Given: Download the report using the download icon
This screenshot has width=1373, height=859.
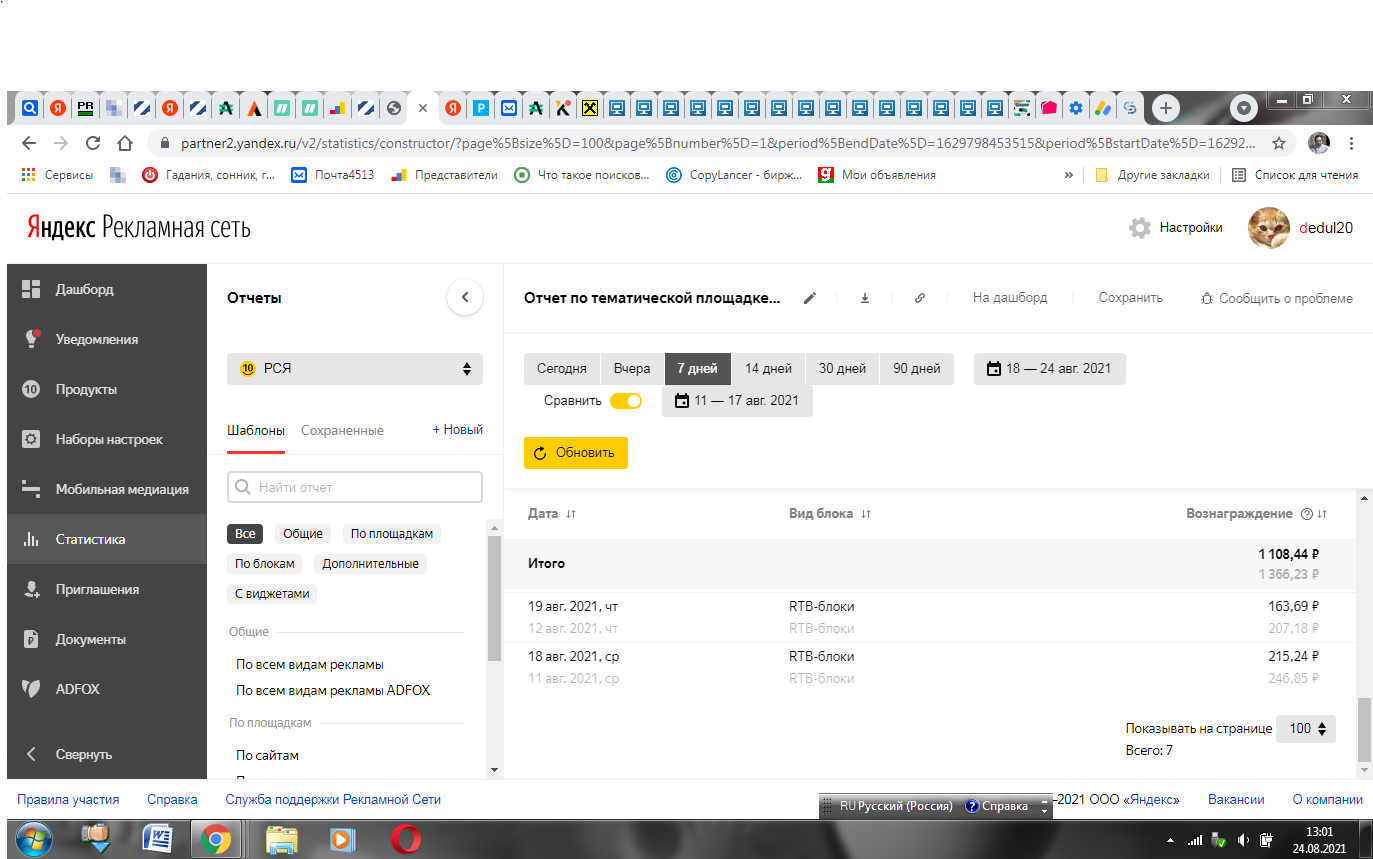Looking at the screenshot, I should point(865,298).
